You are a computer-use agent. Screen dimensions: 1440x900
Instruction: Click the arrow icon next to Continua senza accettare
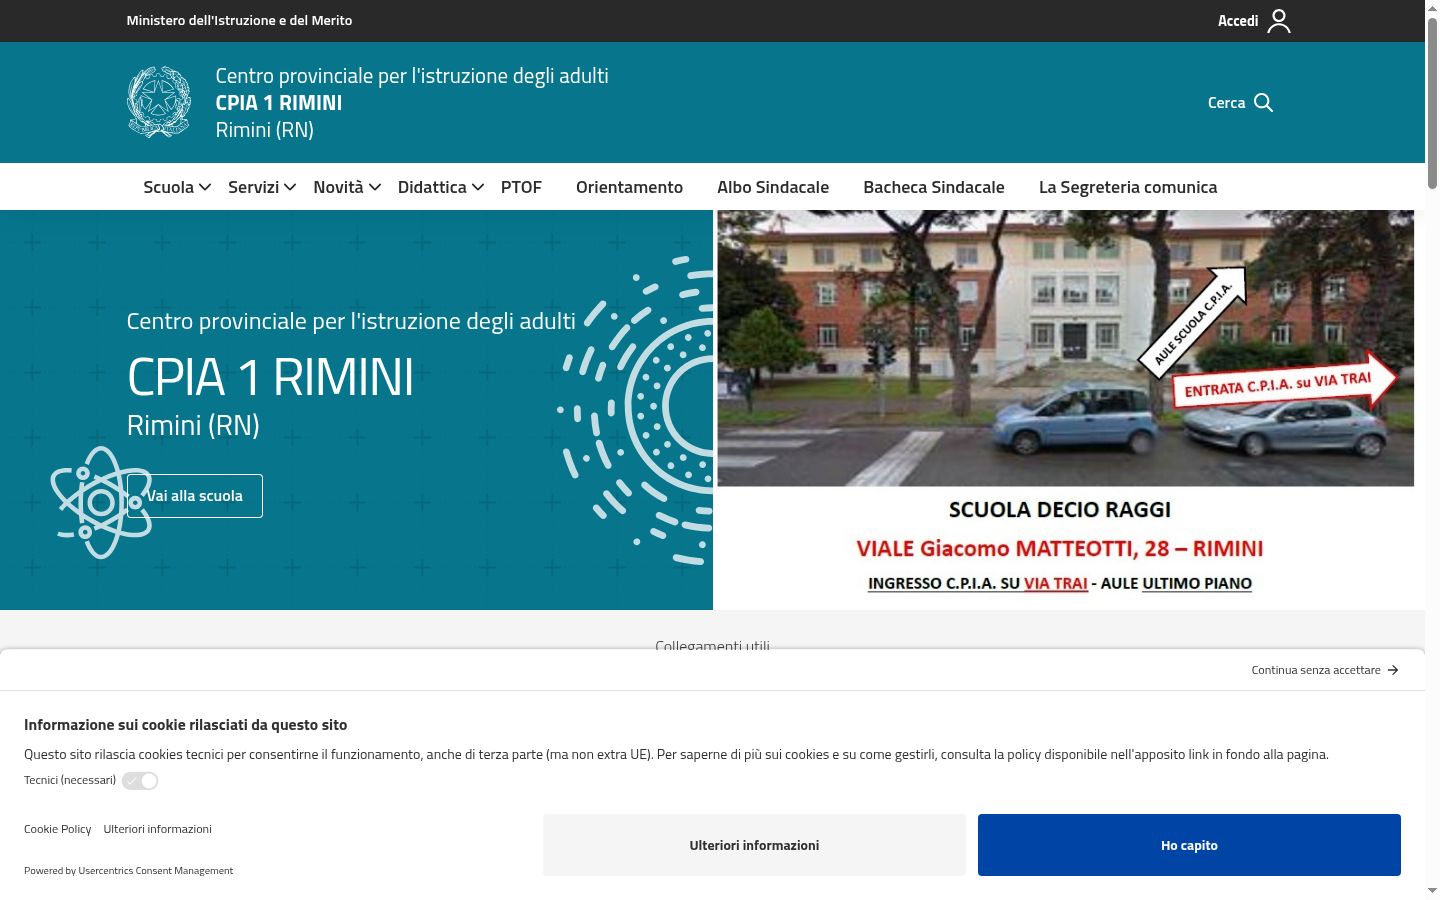1393,670
